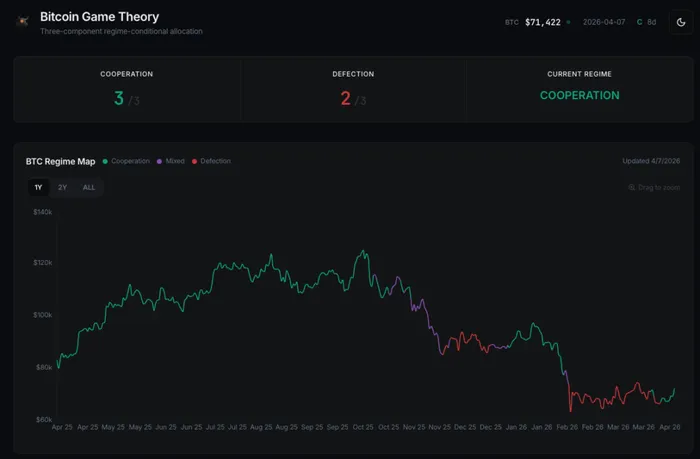Click the Defection score card

click(352, 89)
